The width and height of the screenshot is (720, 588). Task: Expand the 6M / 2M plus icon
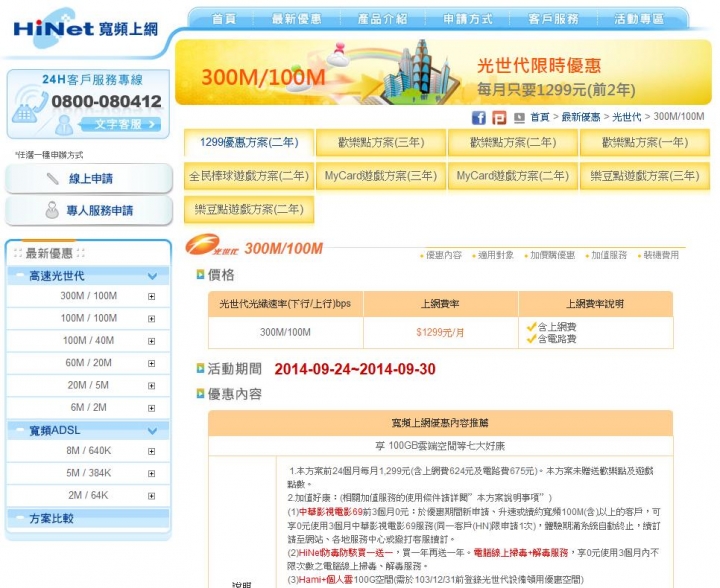tap(152, 408)
